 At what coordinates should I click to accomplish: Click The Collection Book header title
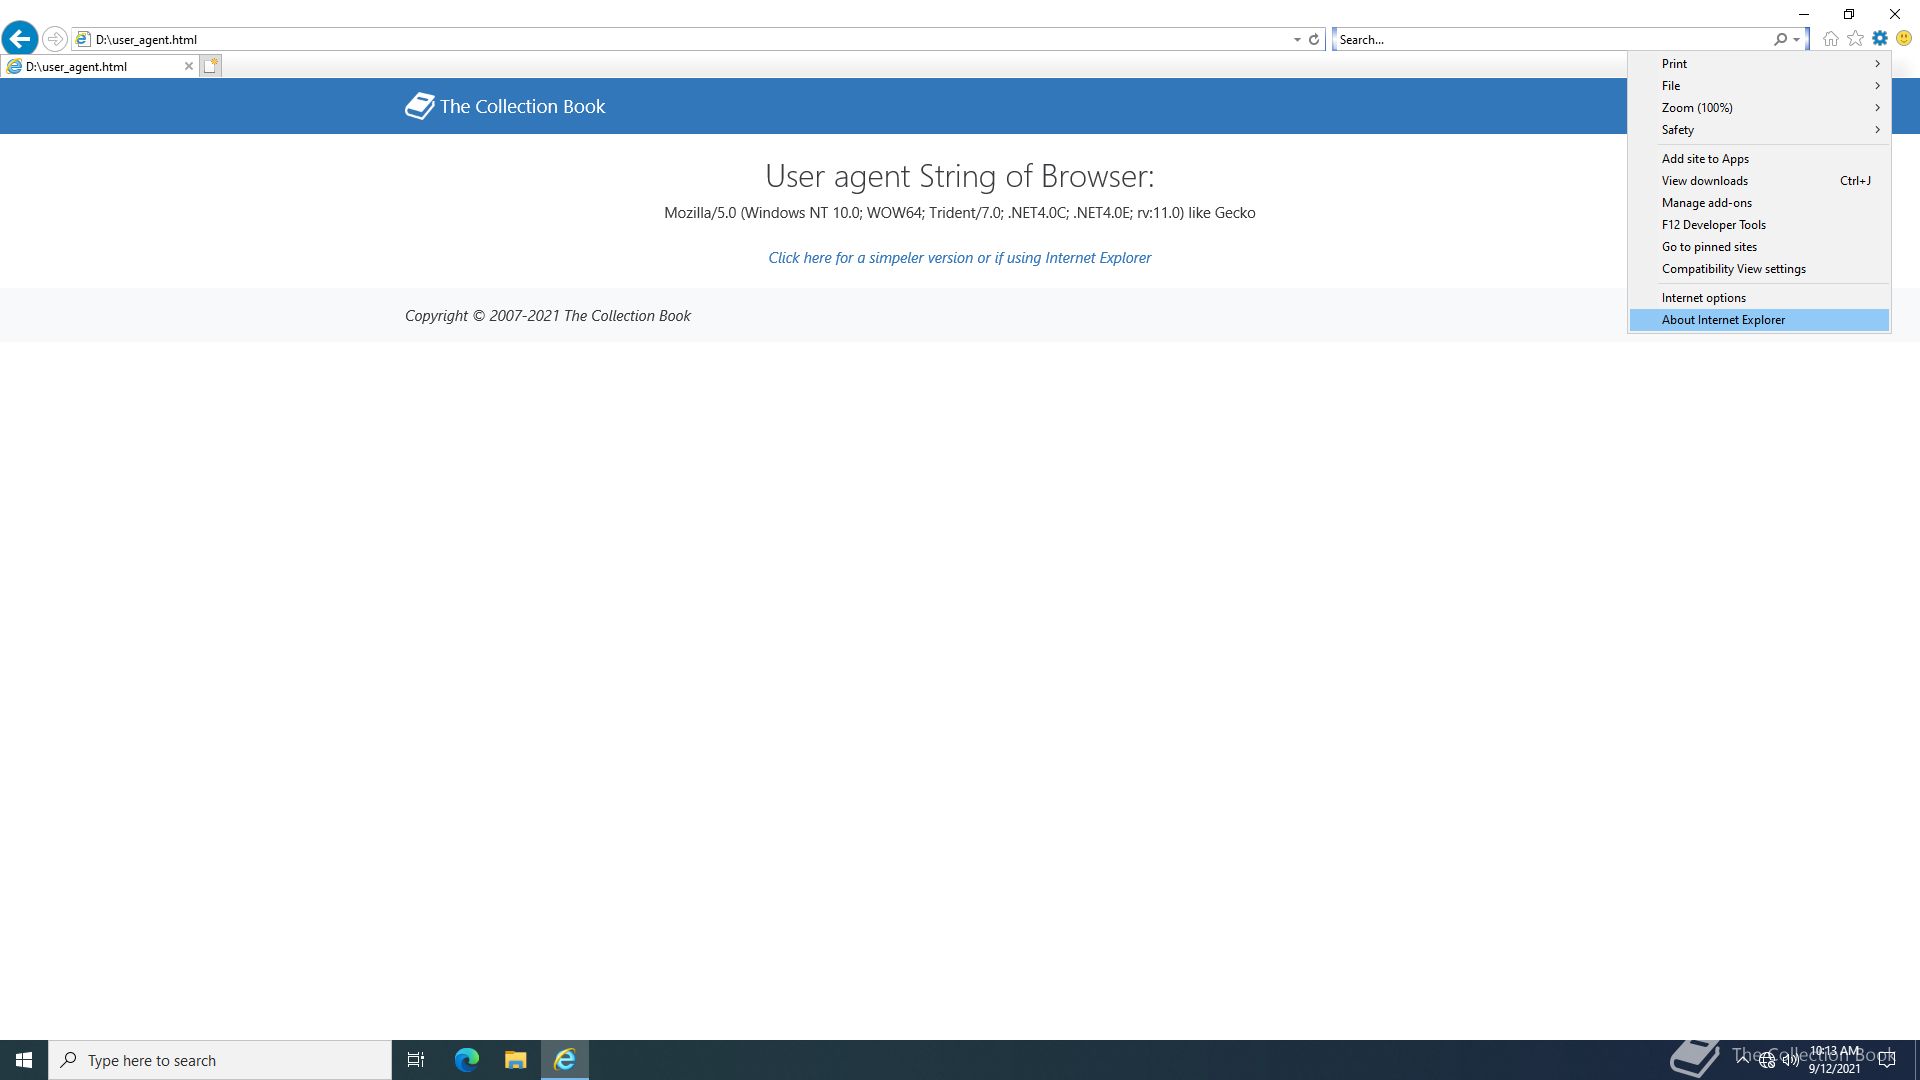pos(522,106)
